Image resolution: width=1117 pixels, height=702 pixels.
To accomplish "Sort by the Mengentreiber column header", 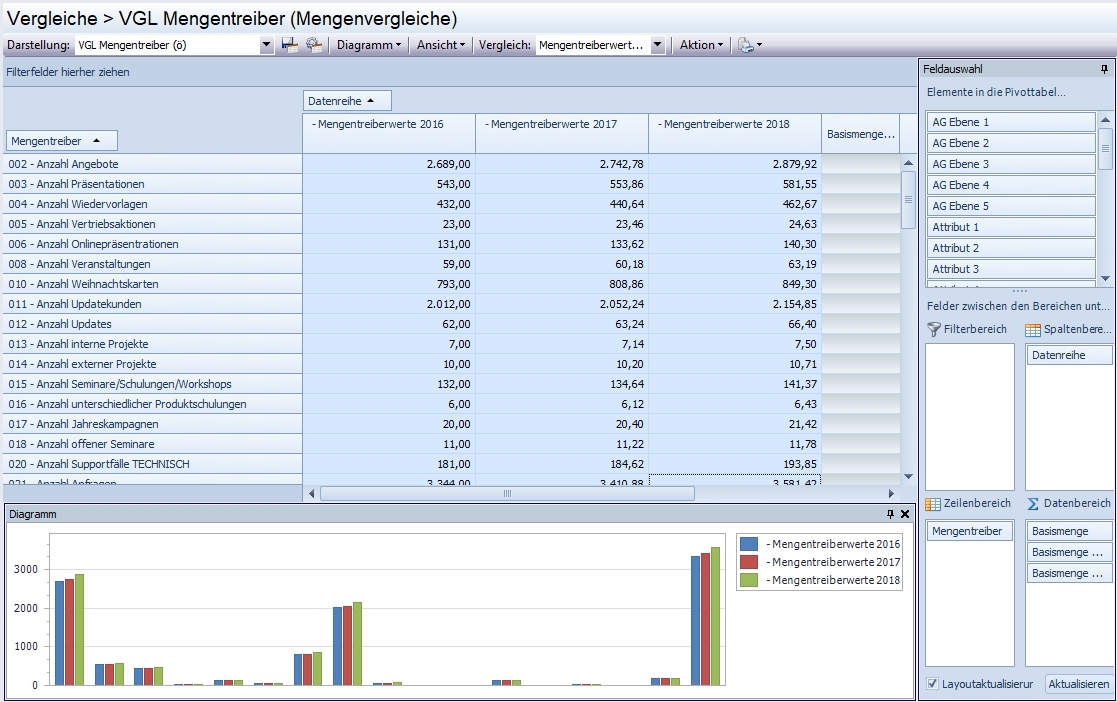I will [x=62, y=141].
